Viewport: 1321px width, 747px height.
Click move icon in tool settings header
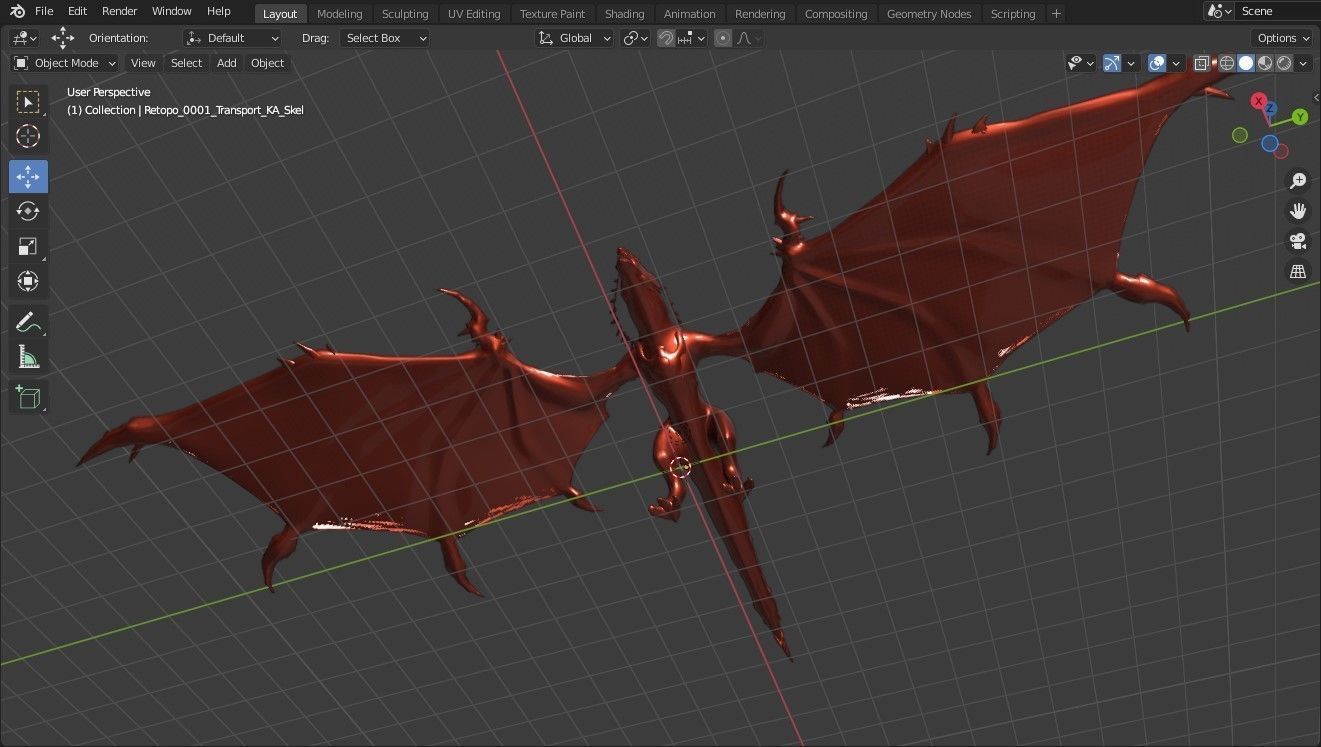coord(62,38)
